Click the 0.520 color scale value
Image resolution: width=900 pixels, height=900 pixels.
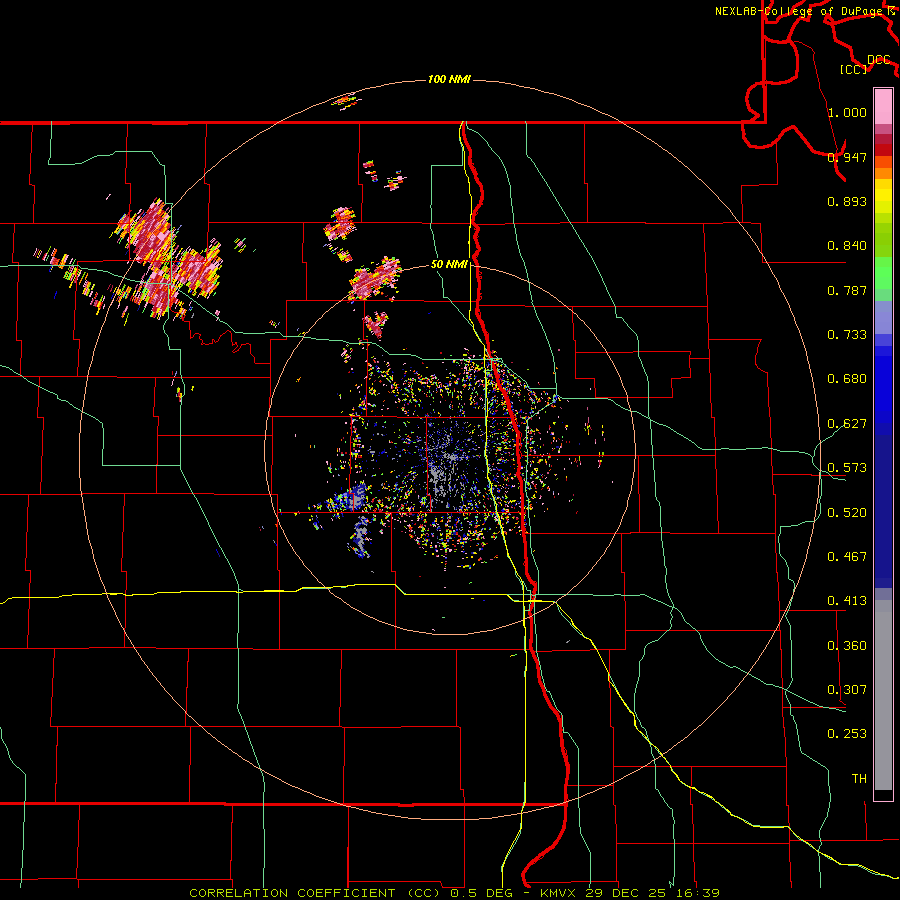tap(847, 513)
